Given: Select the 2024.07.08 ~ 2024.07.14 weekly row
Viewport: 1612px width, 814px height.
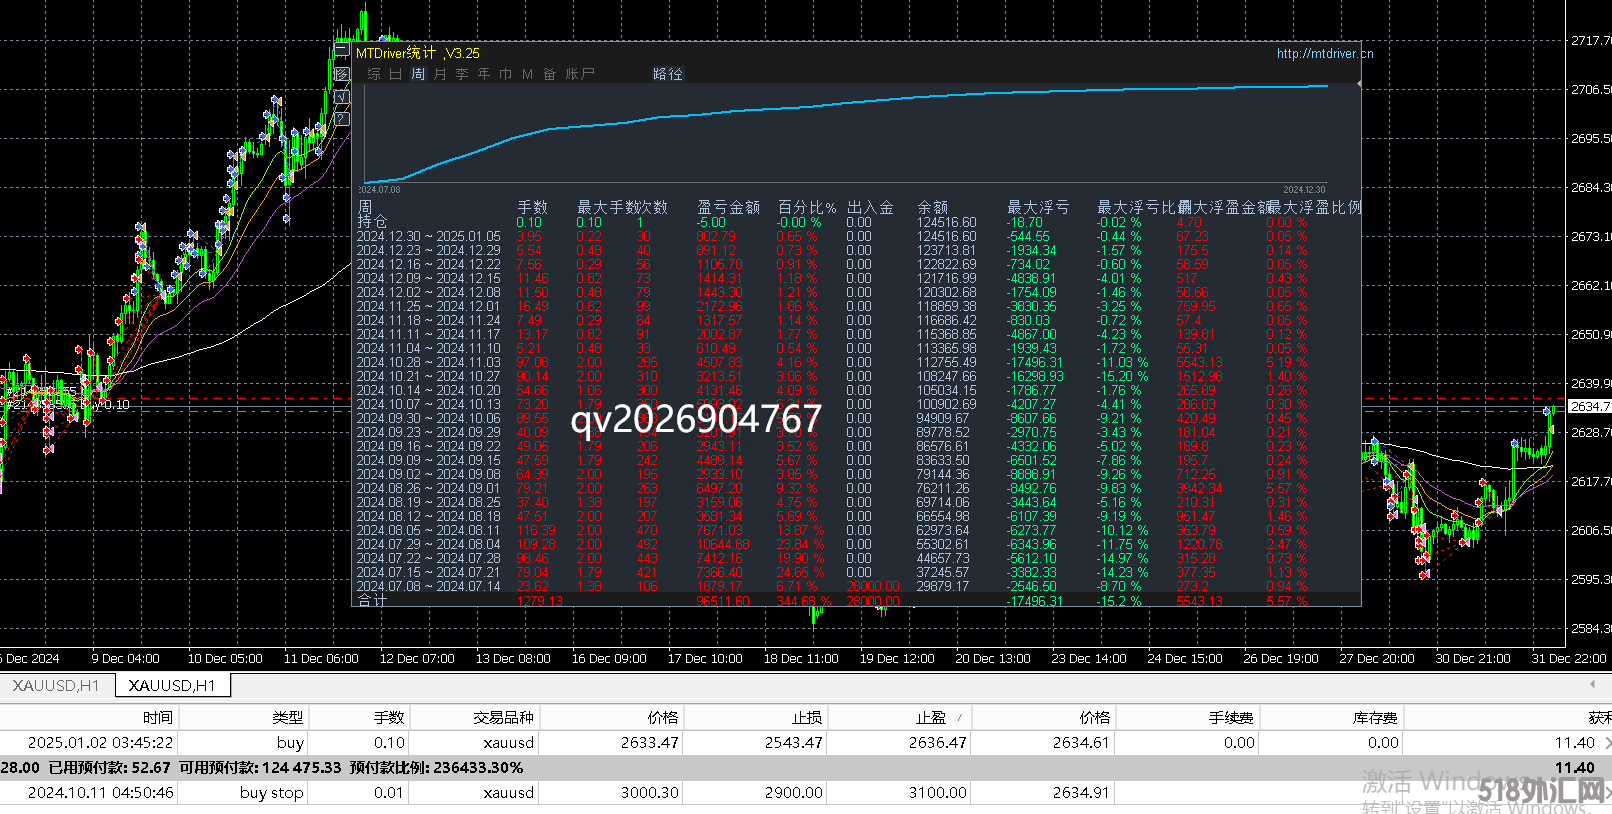Looking at the screenshot, I should [834, 587].
